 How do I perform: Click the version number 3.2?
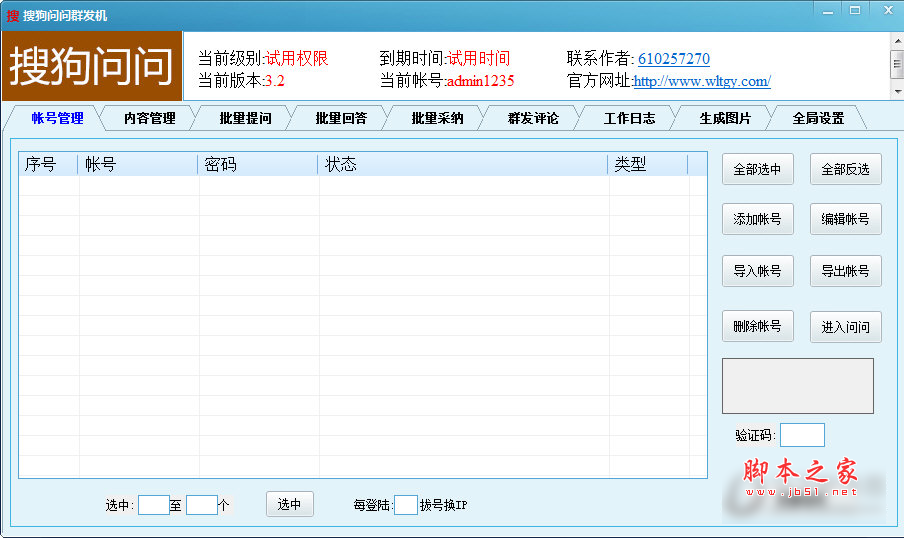[275, 81]
